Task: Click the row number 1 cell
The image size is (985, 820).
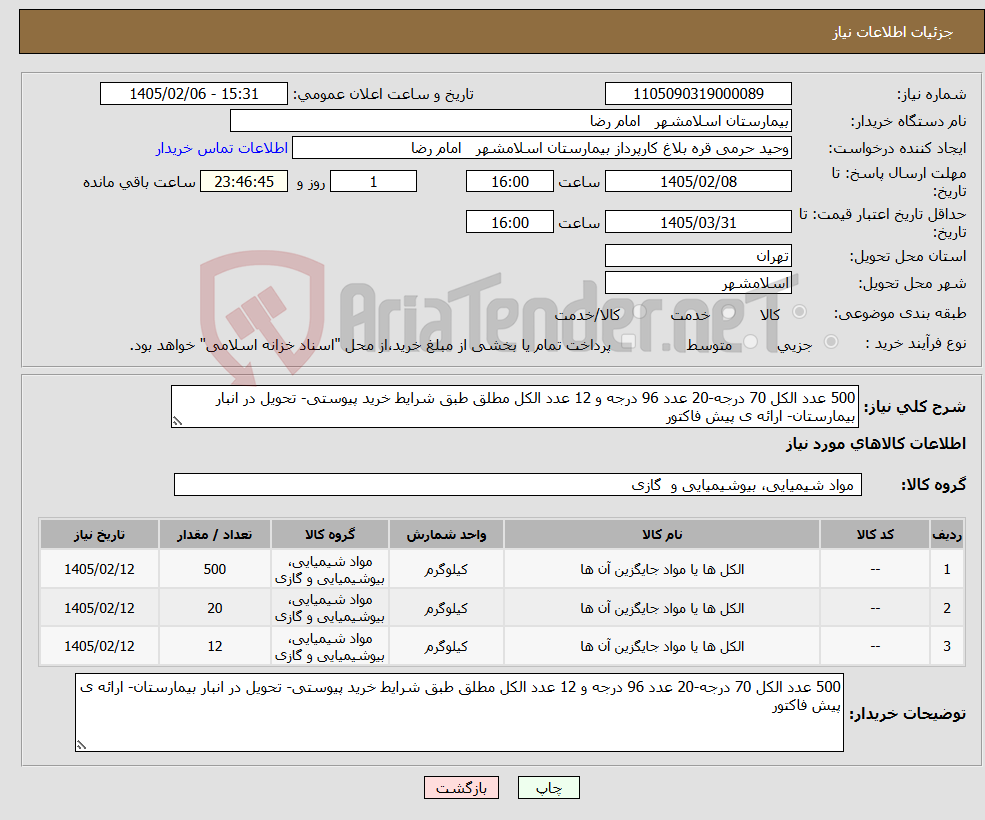Action: pyautogui.click(x=947, y=569)
